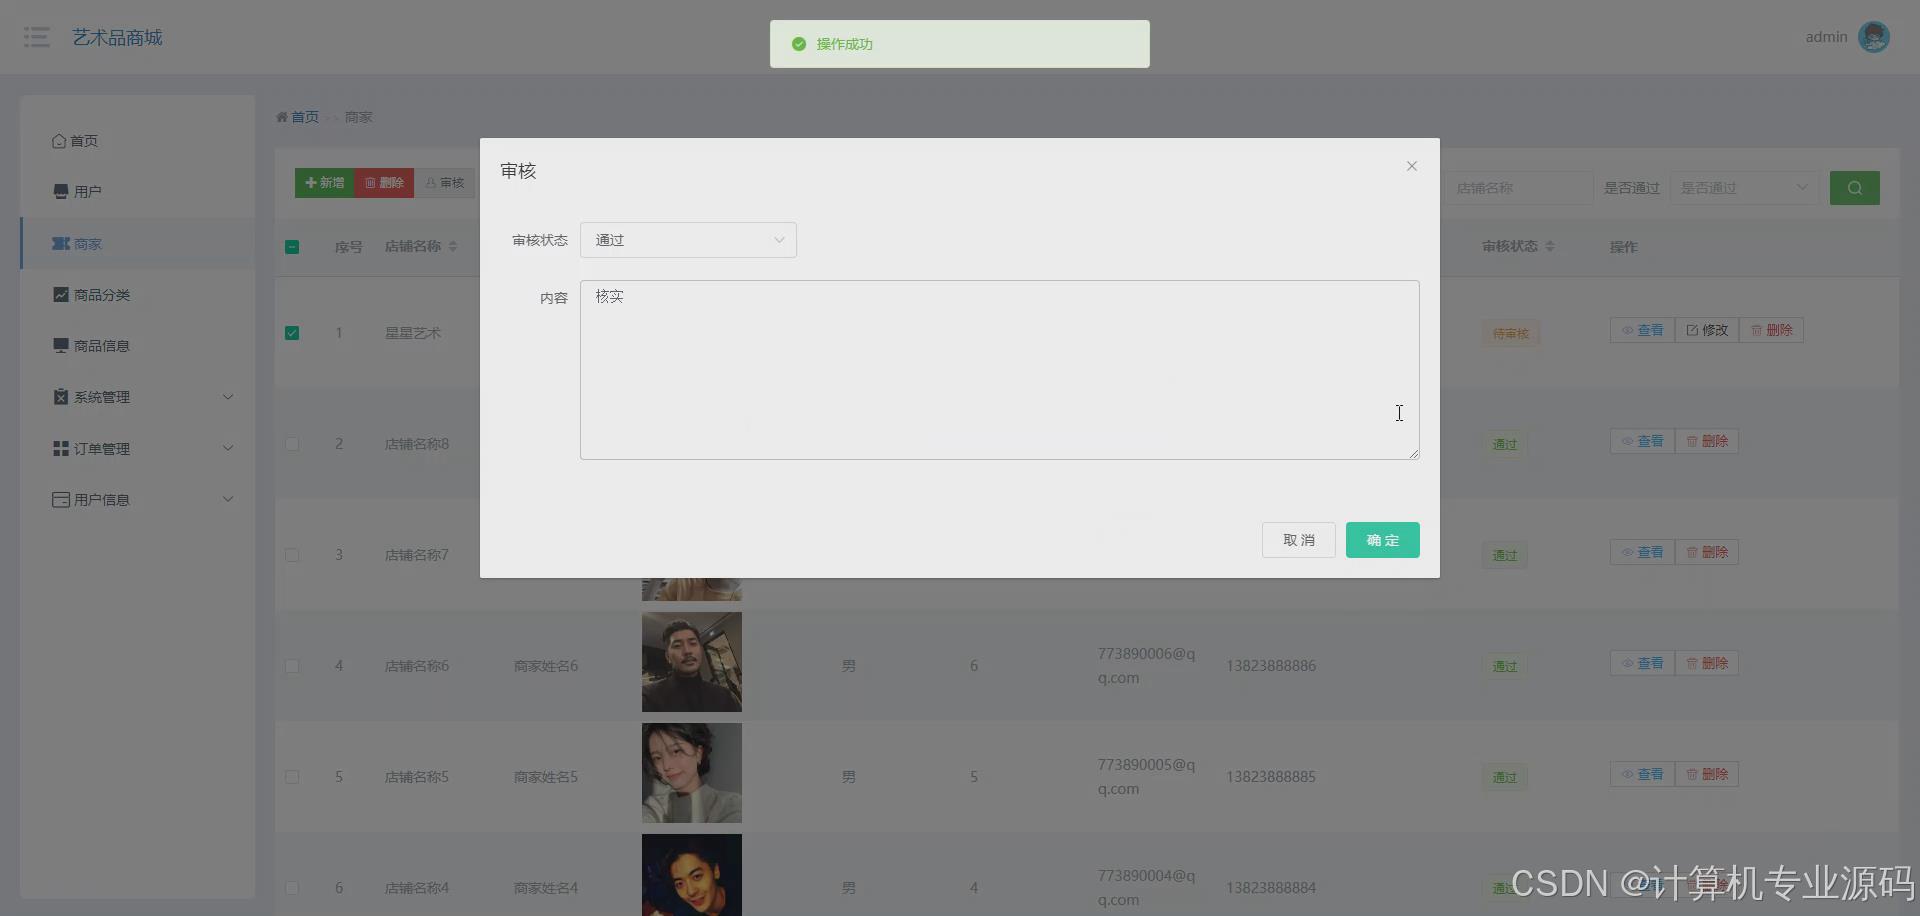Image resolution: width=1920 pixels, height=916 pixels.
Task: Open 商品分类 in the sidebar
Action: pyautogui.click(x=137, y=295)
